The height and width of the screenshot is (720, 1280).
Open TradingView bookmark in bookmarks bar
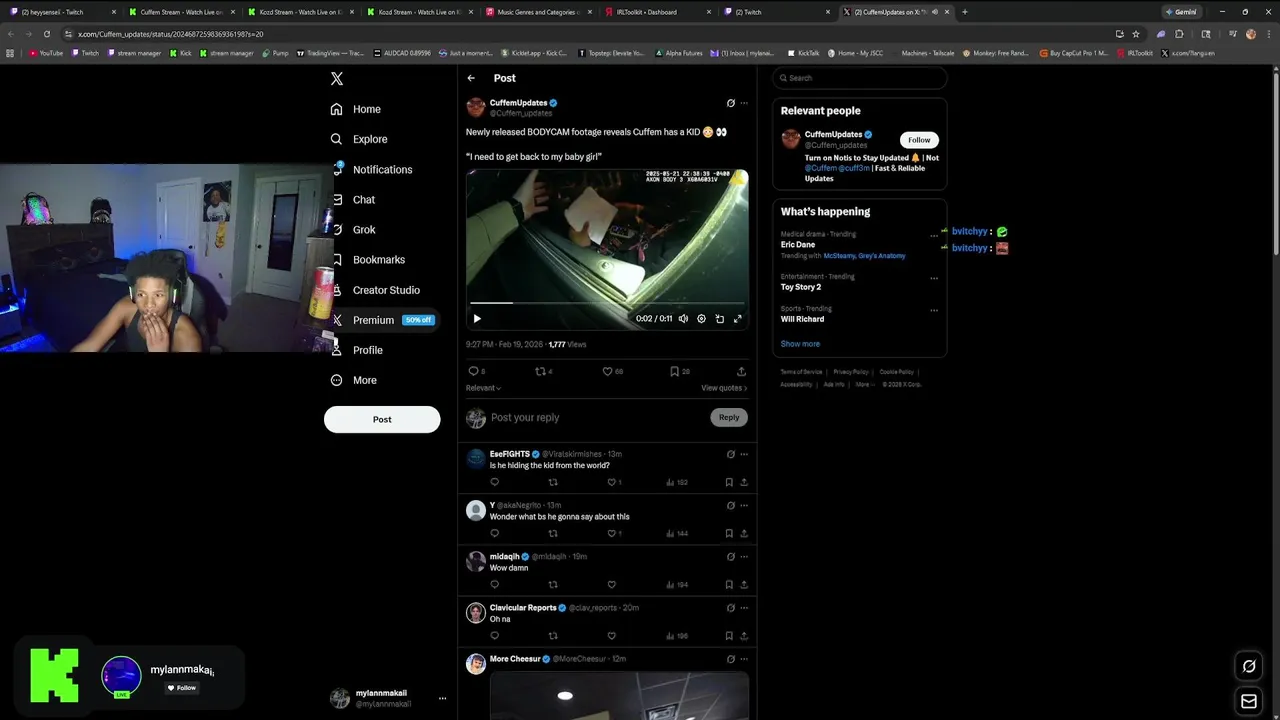pos(330,53)
